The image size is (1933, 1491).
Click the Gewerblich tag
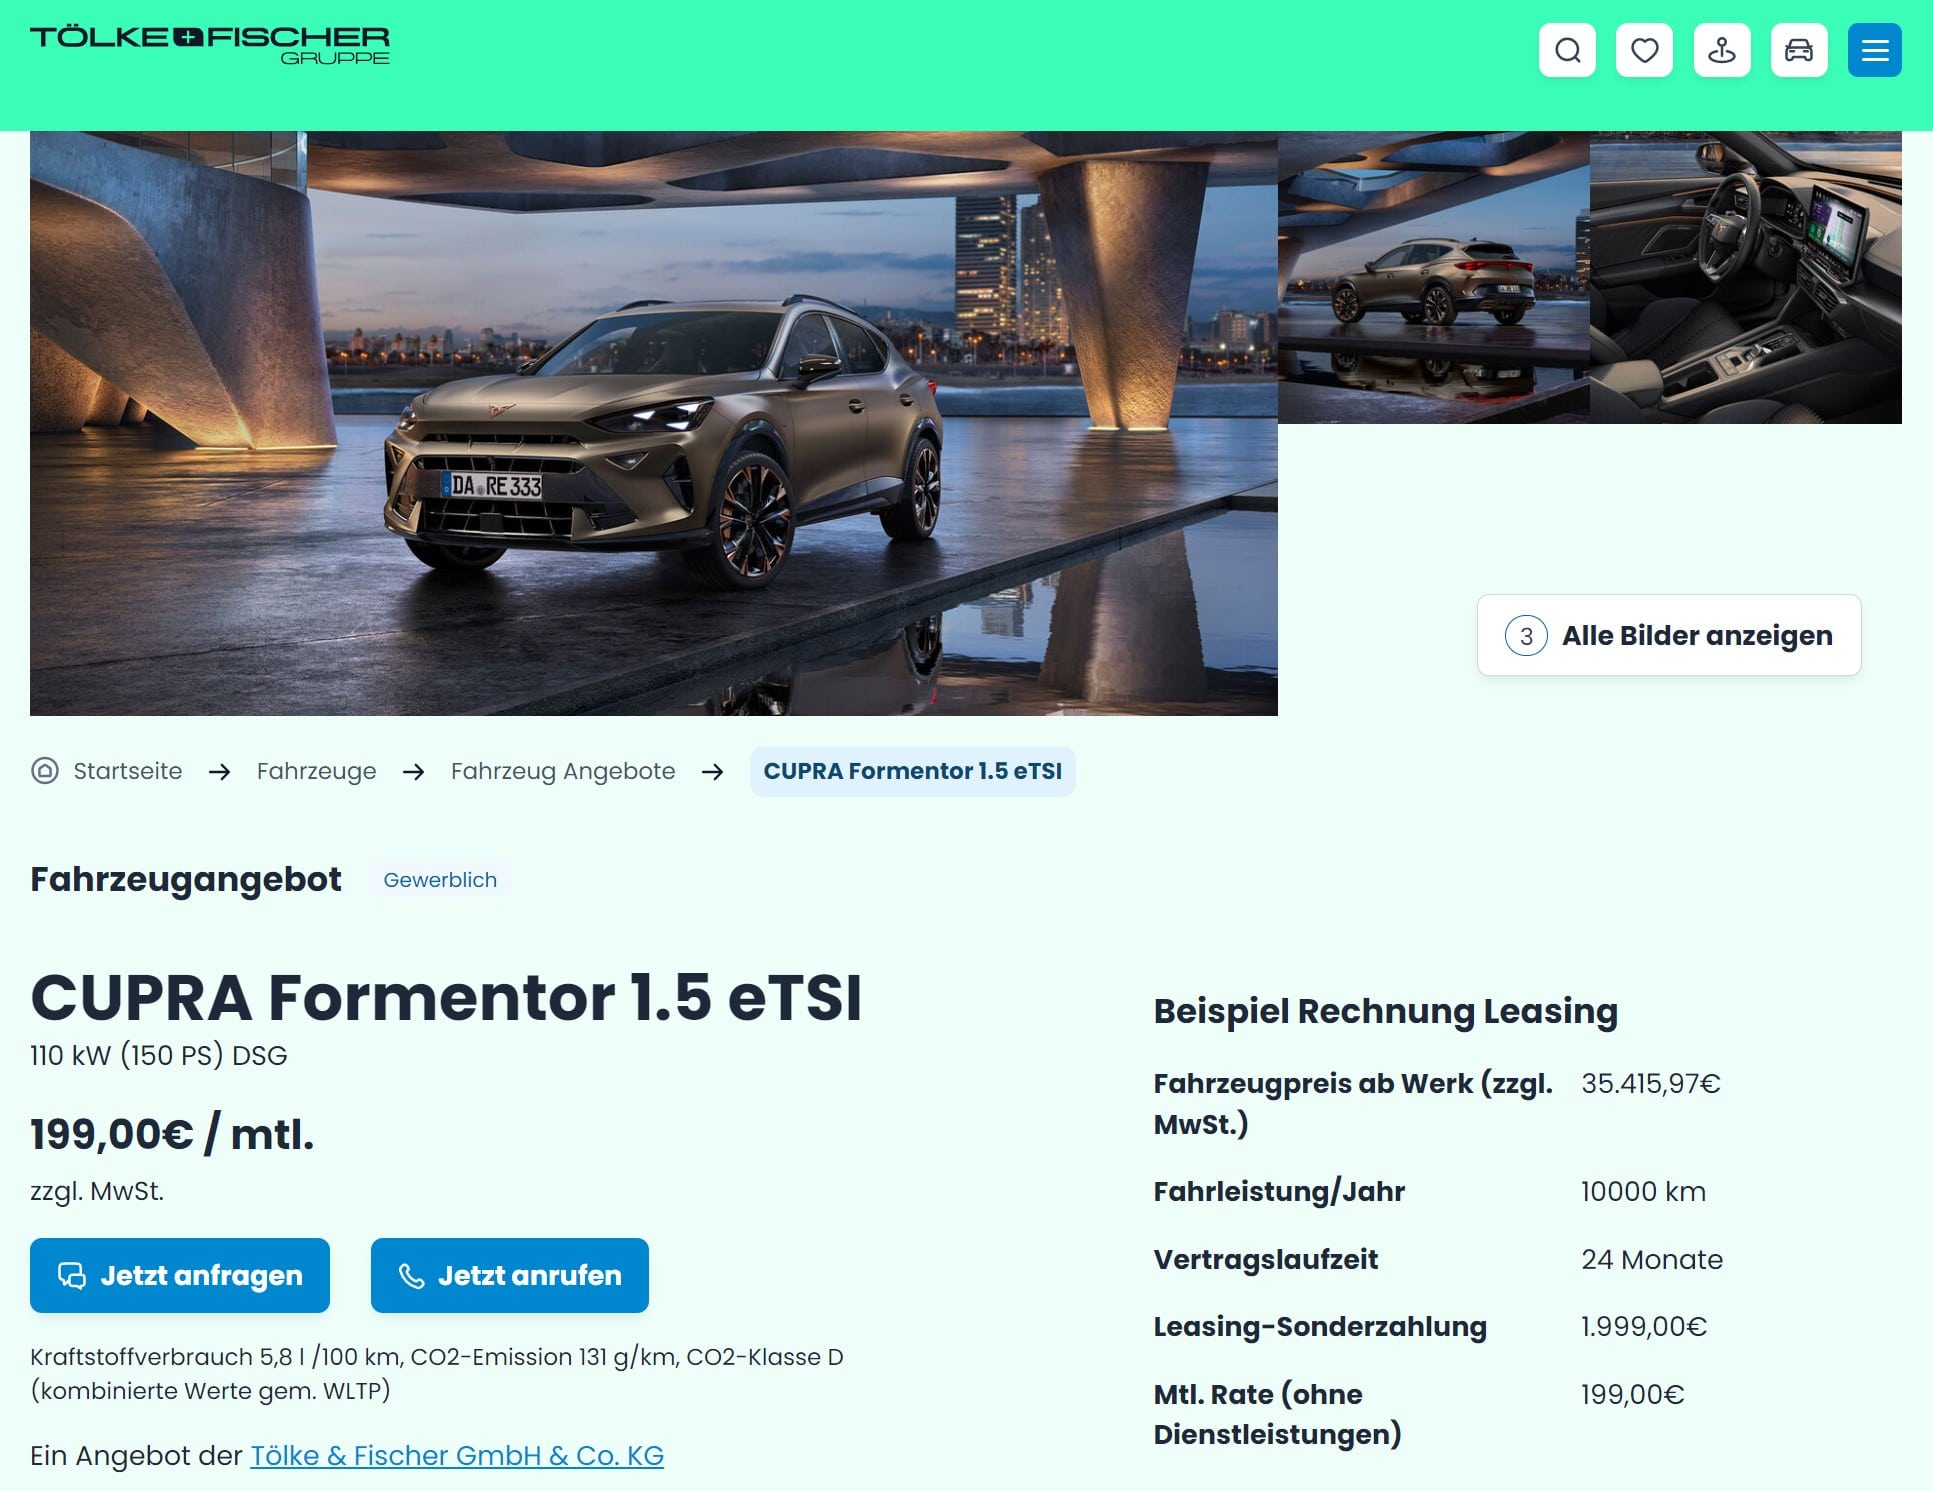click(x=440, y=880)
